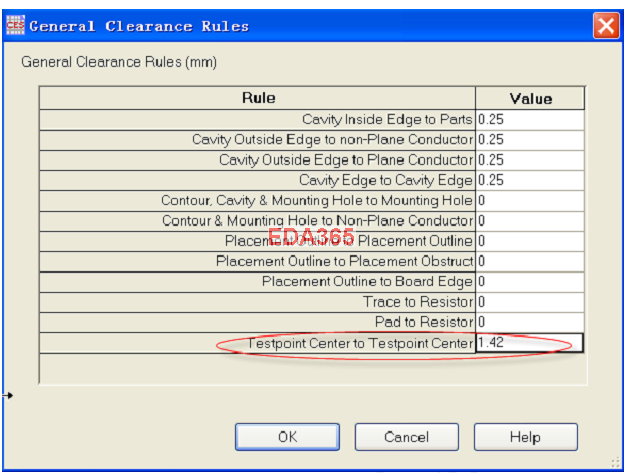Edit Cavity Edge to Cavity Edge value
Viewport: 624px width, 473px height.
[x=530, y=181]
